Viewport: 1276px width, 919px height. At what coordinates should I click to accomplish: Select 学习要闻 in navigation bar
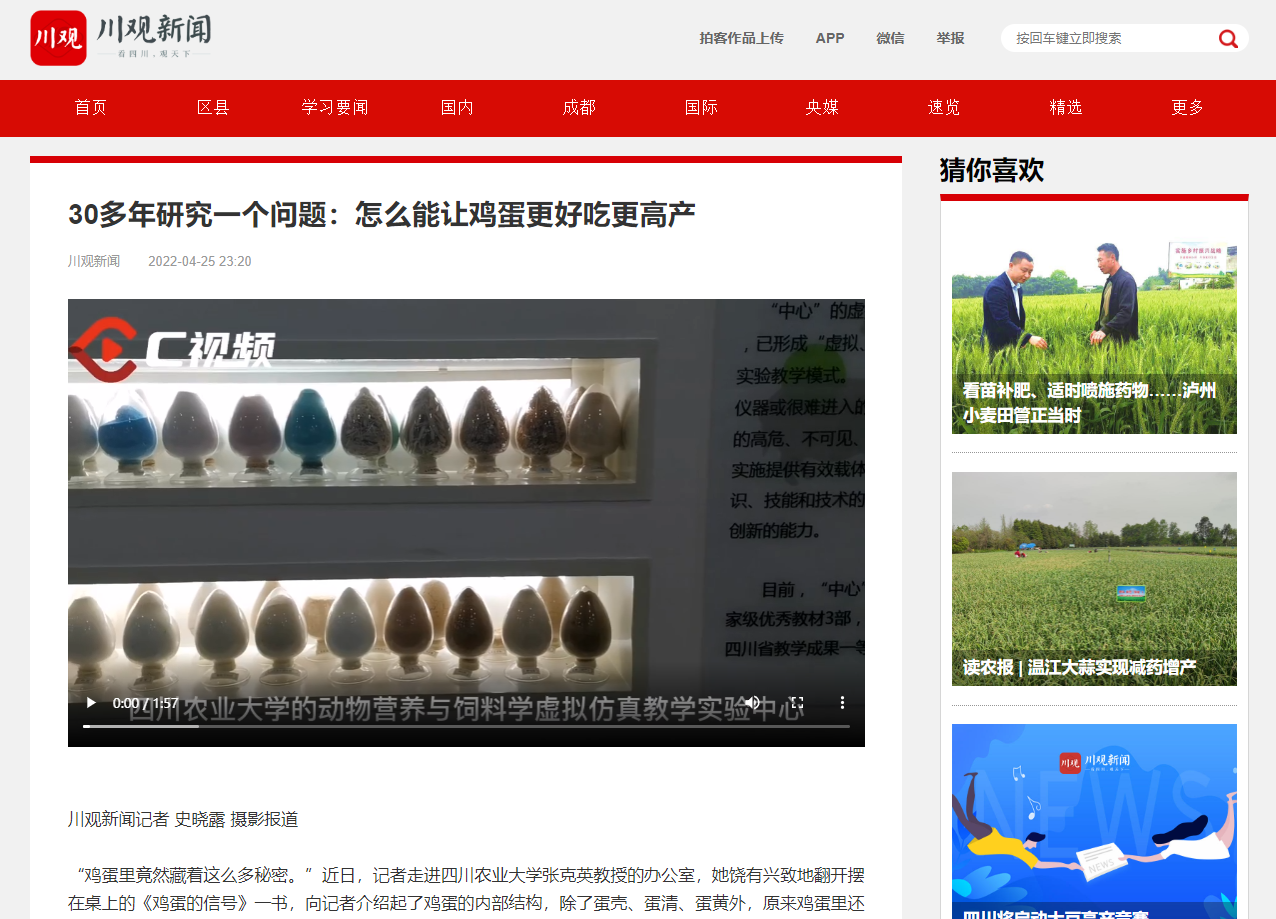click(335, 108)
